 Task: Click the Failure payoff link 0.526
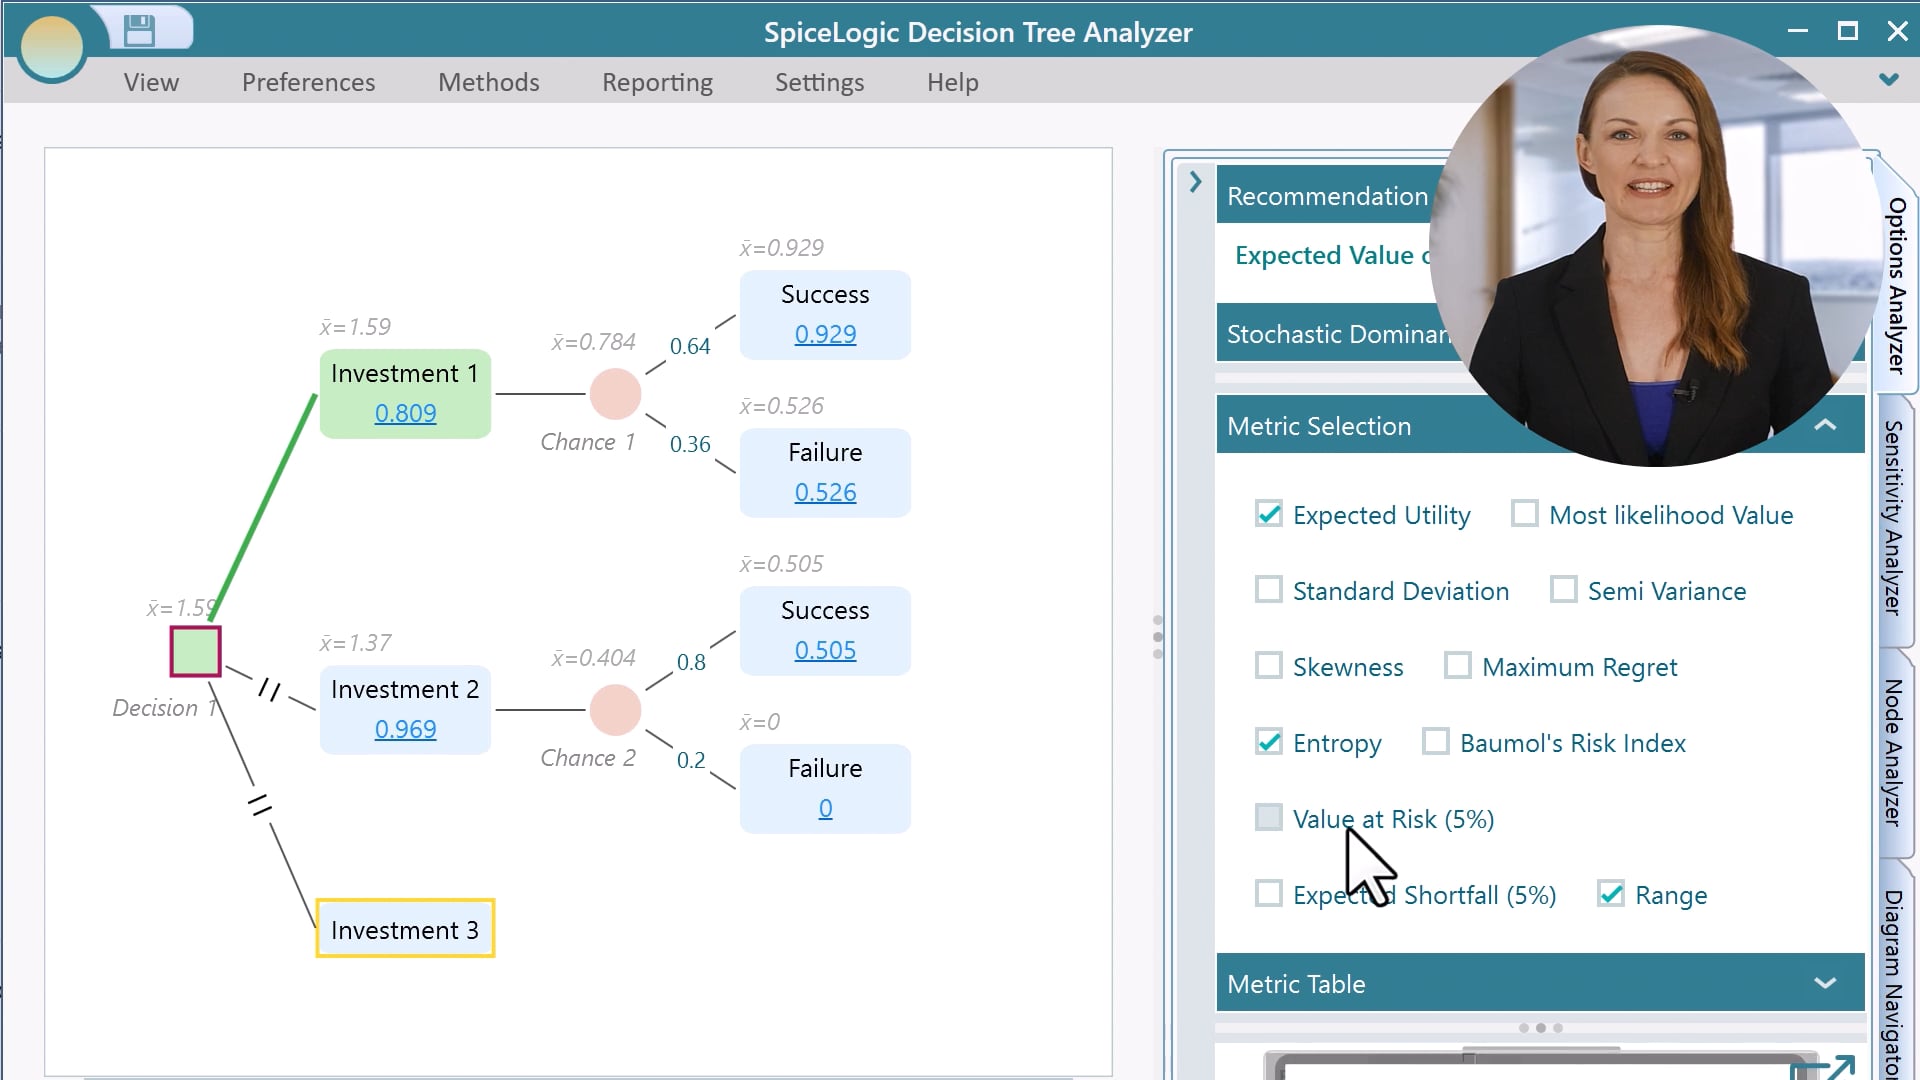(825, 492)
